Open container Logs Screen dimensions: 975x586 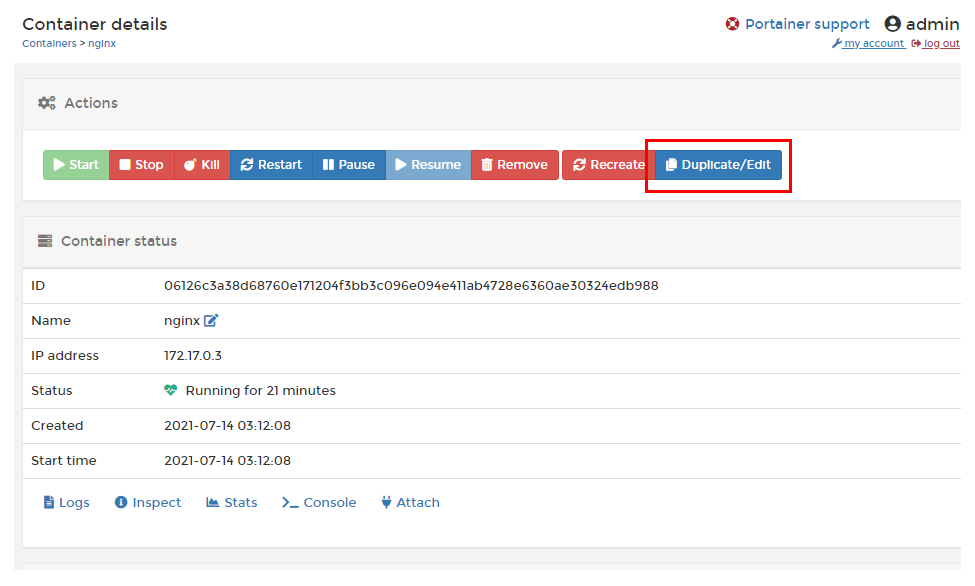(67, 503)
